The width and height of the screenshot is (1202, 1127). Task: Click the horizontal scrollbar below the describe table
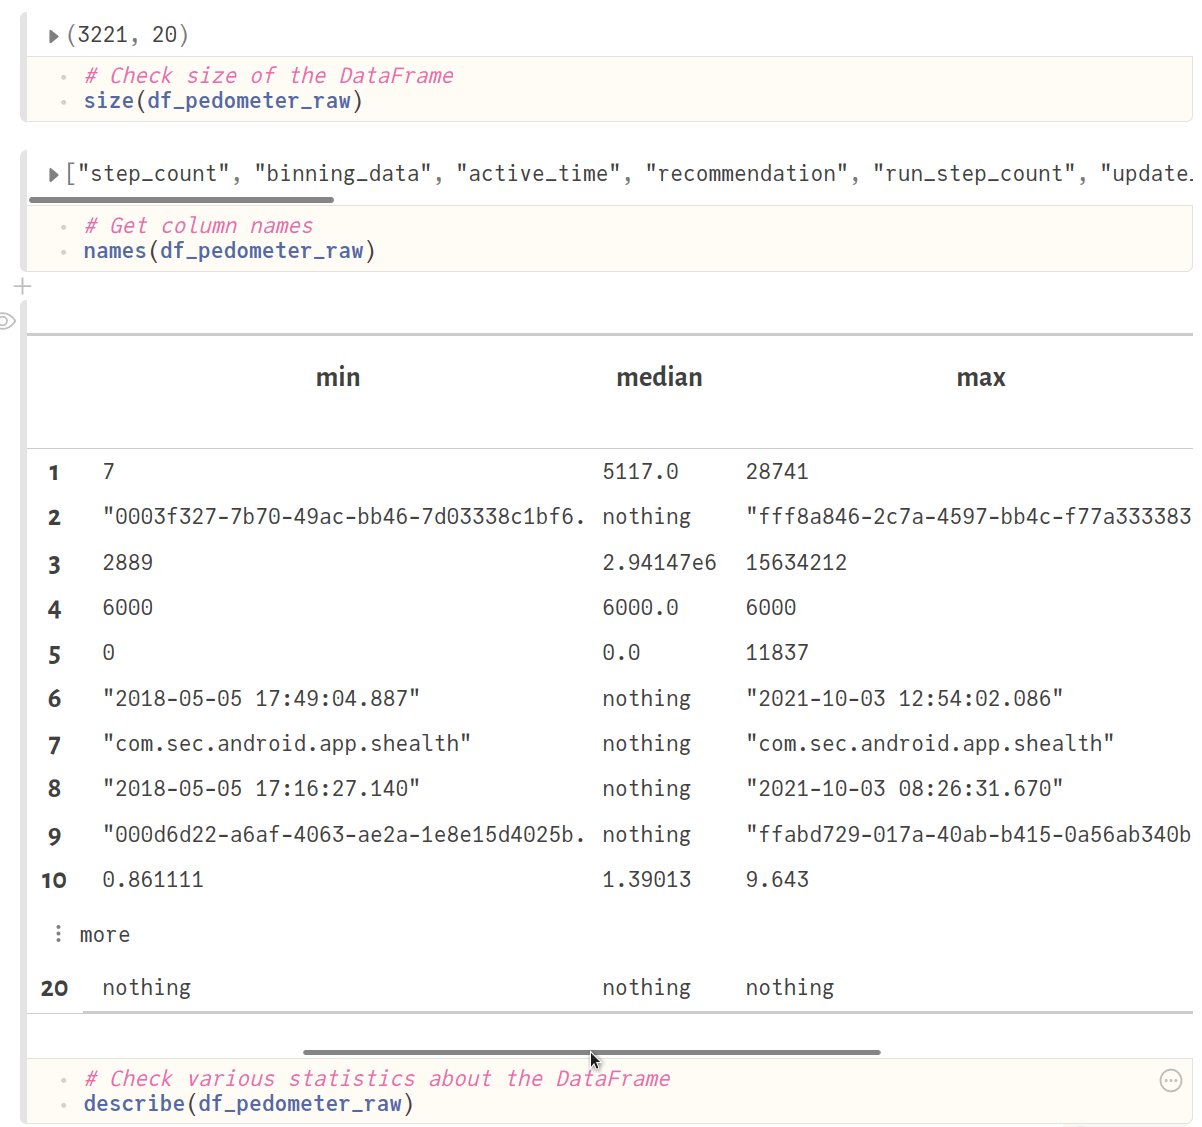click(x=591, y=1052)
